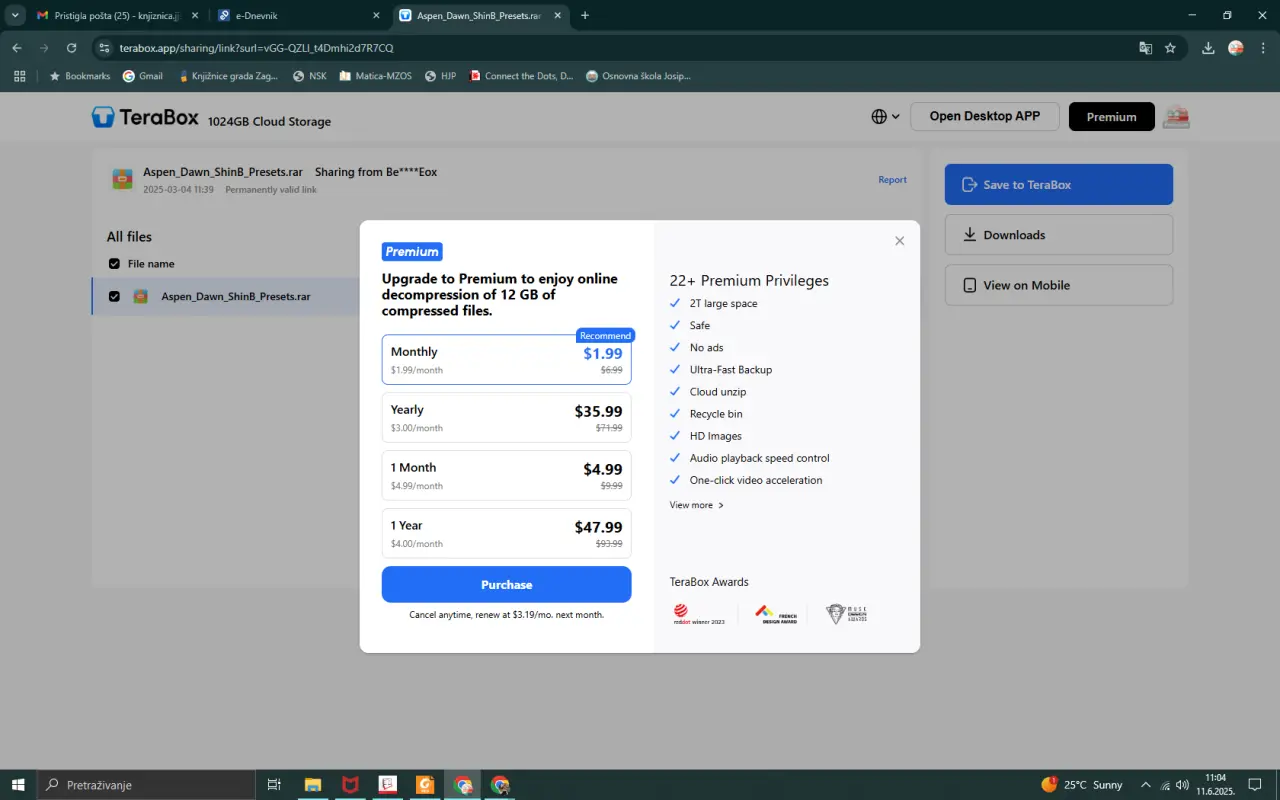
Task: Click the French Design Award logo
Action: click(x=776, y=614)
